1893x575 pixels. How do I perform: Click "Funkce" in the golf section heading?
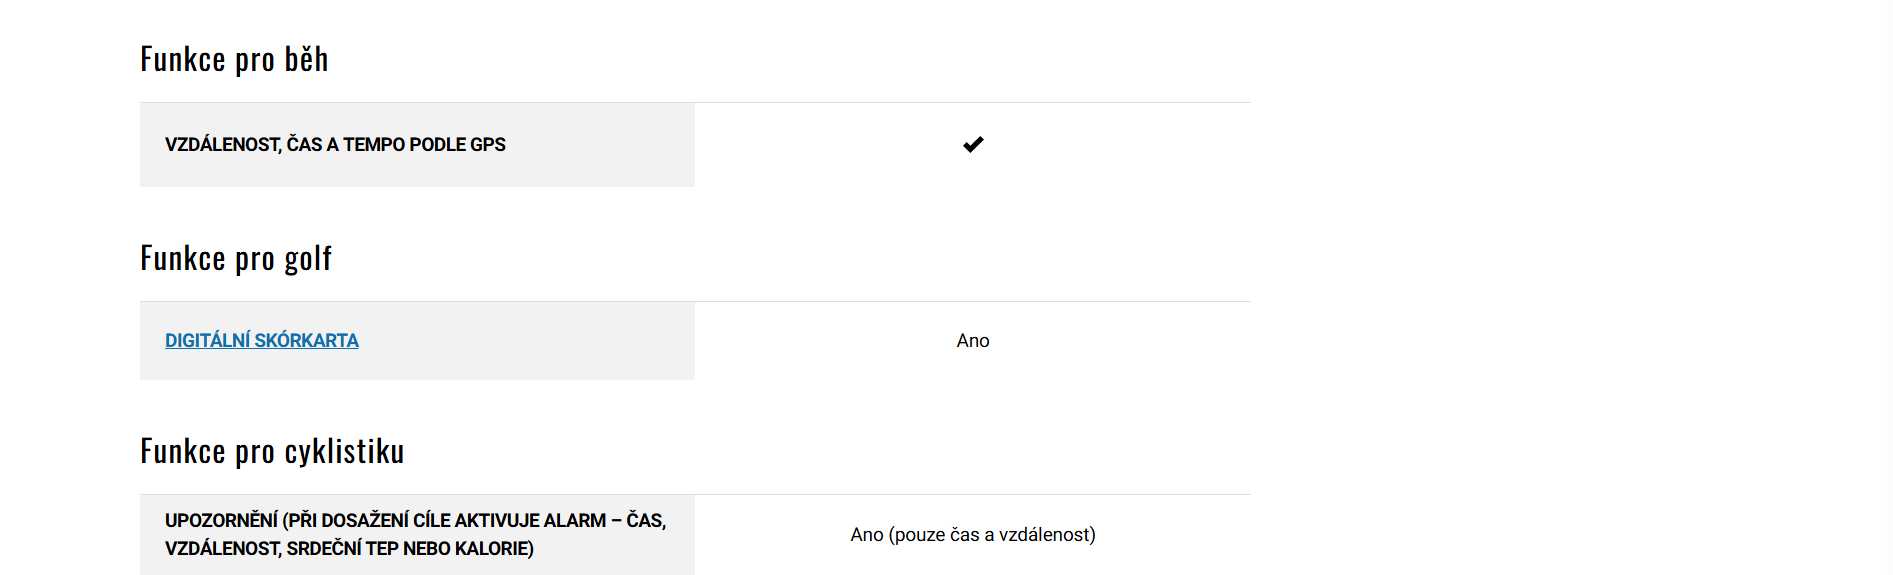tap(183, 259)
